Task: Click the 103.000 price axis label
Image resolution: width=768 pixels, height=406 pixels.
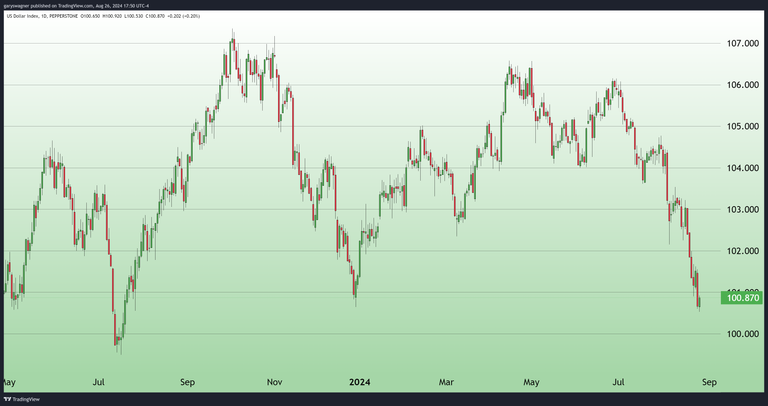Action: (x=740, y=210)
